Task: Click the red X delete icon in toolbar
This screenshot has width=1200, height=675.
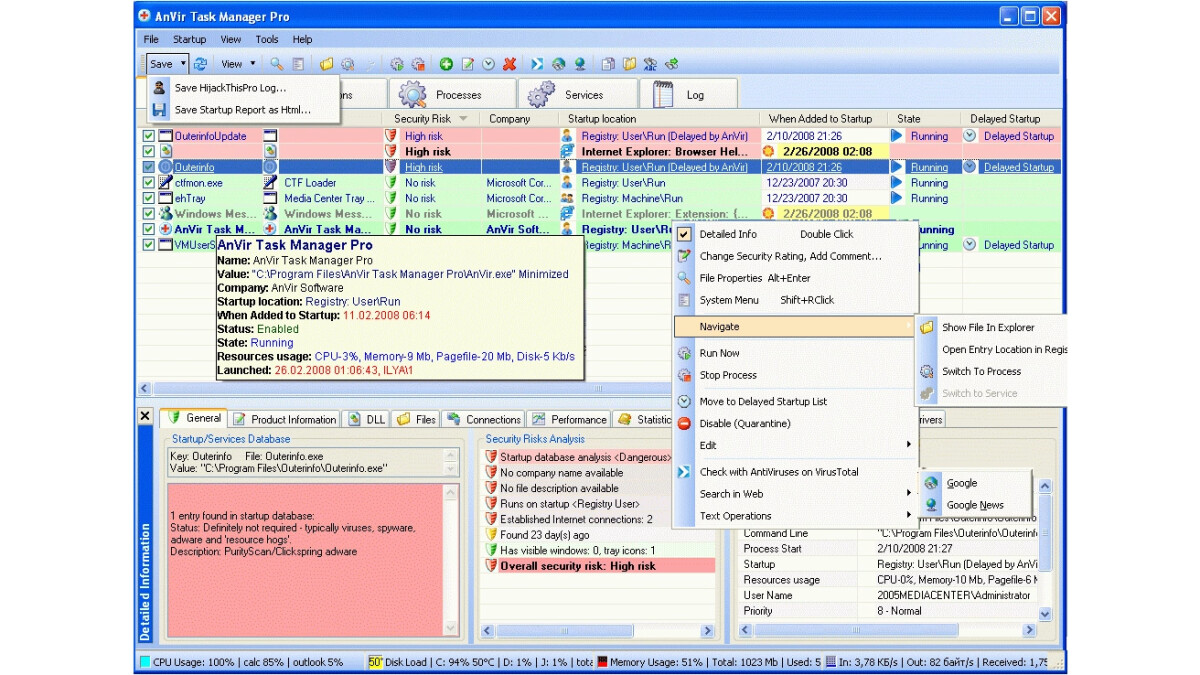Action: 509,64
